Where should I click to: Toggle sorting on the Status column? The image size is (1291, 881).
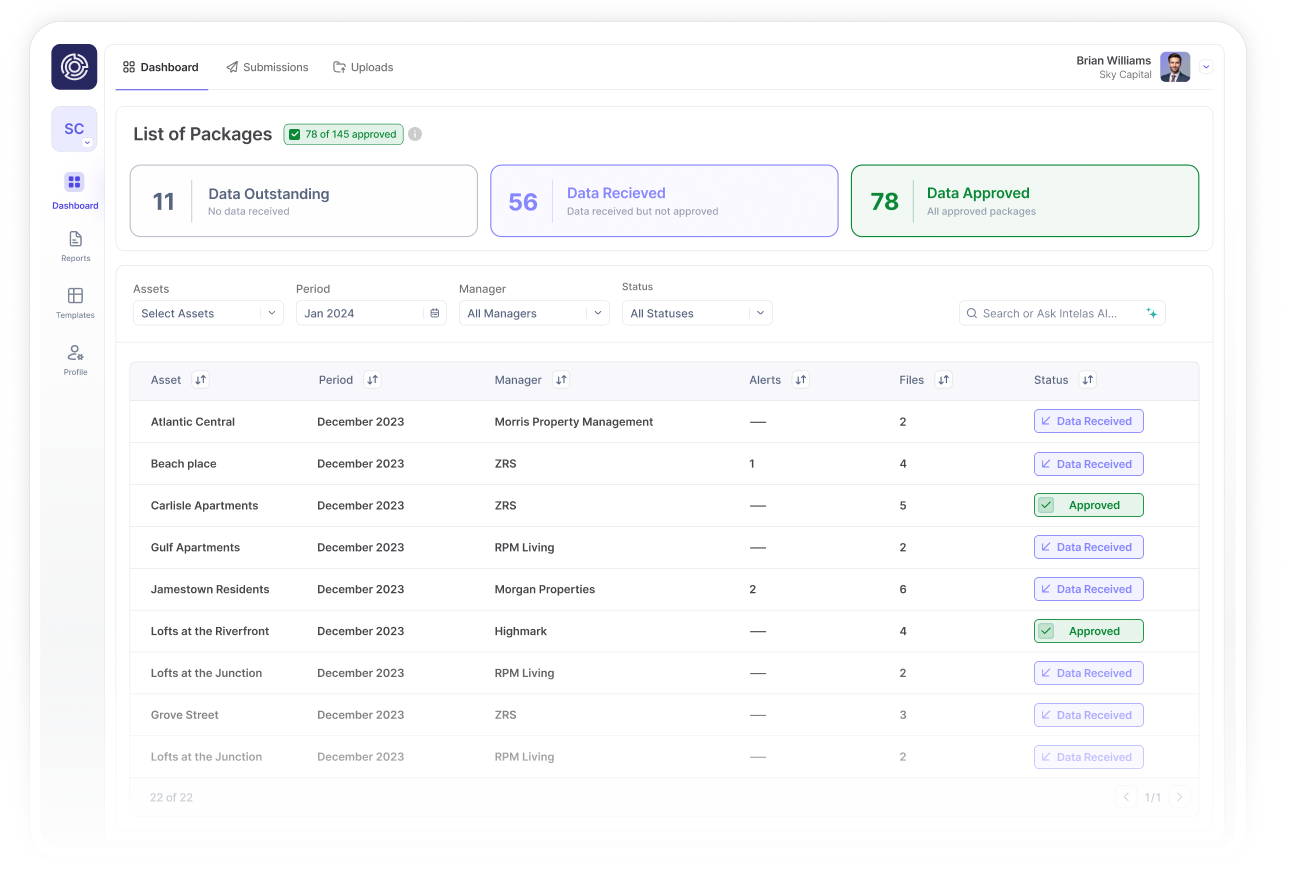coord(1087,380)
